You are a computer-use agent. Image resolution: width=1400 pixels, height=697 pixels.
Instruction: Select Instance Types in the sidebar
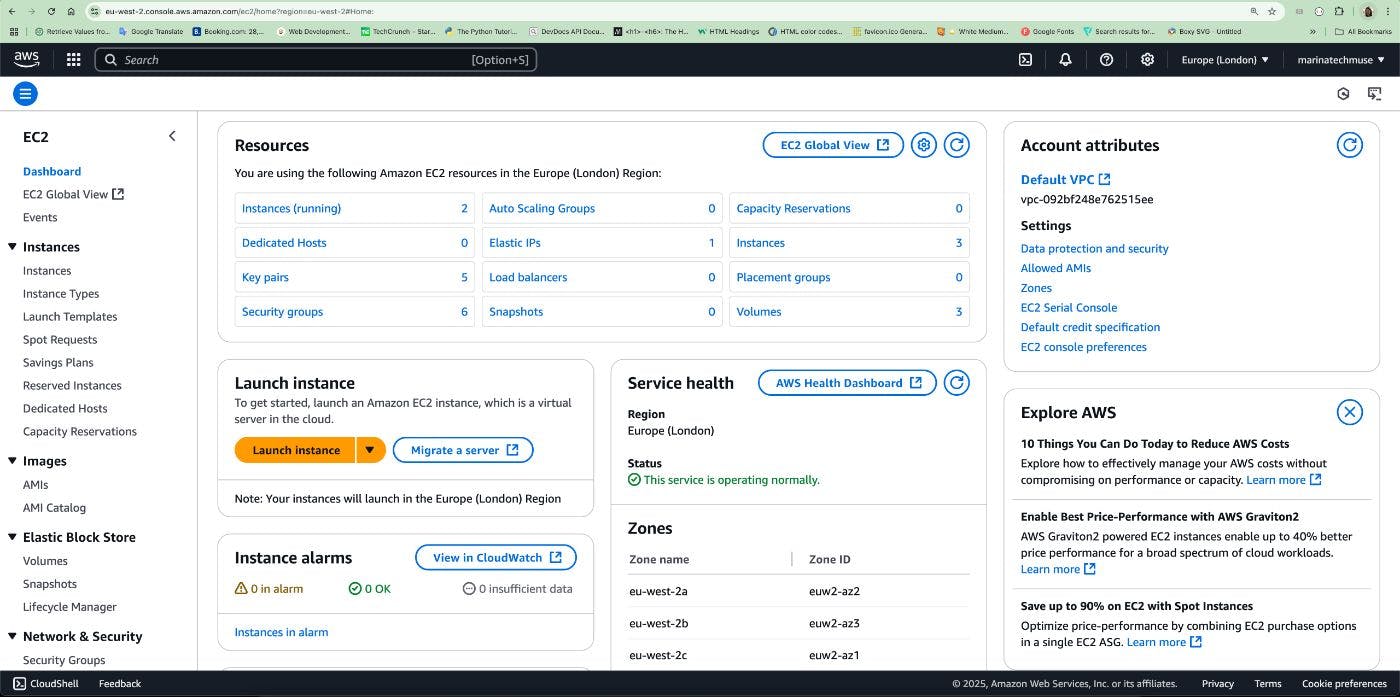61,293
